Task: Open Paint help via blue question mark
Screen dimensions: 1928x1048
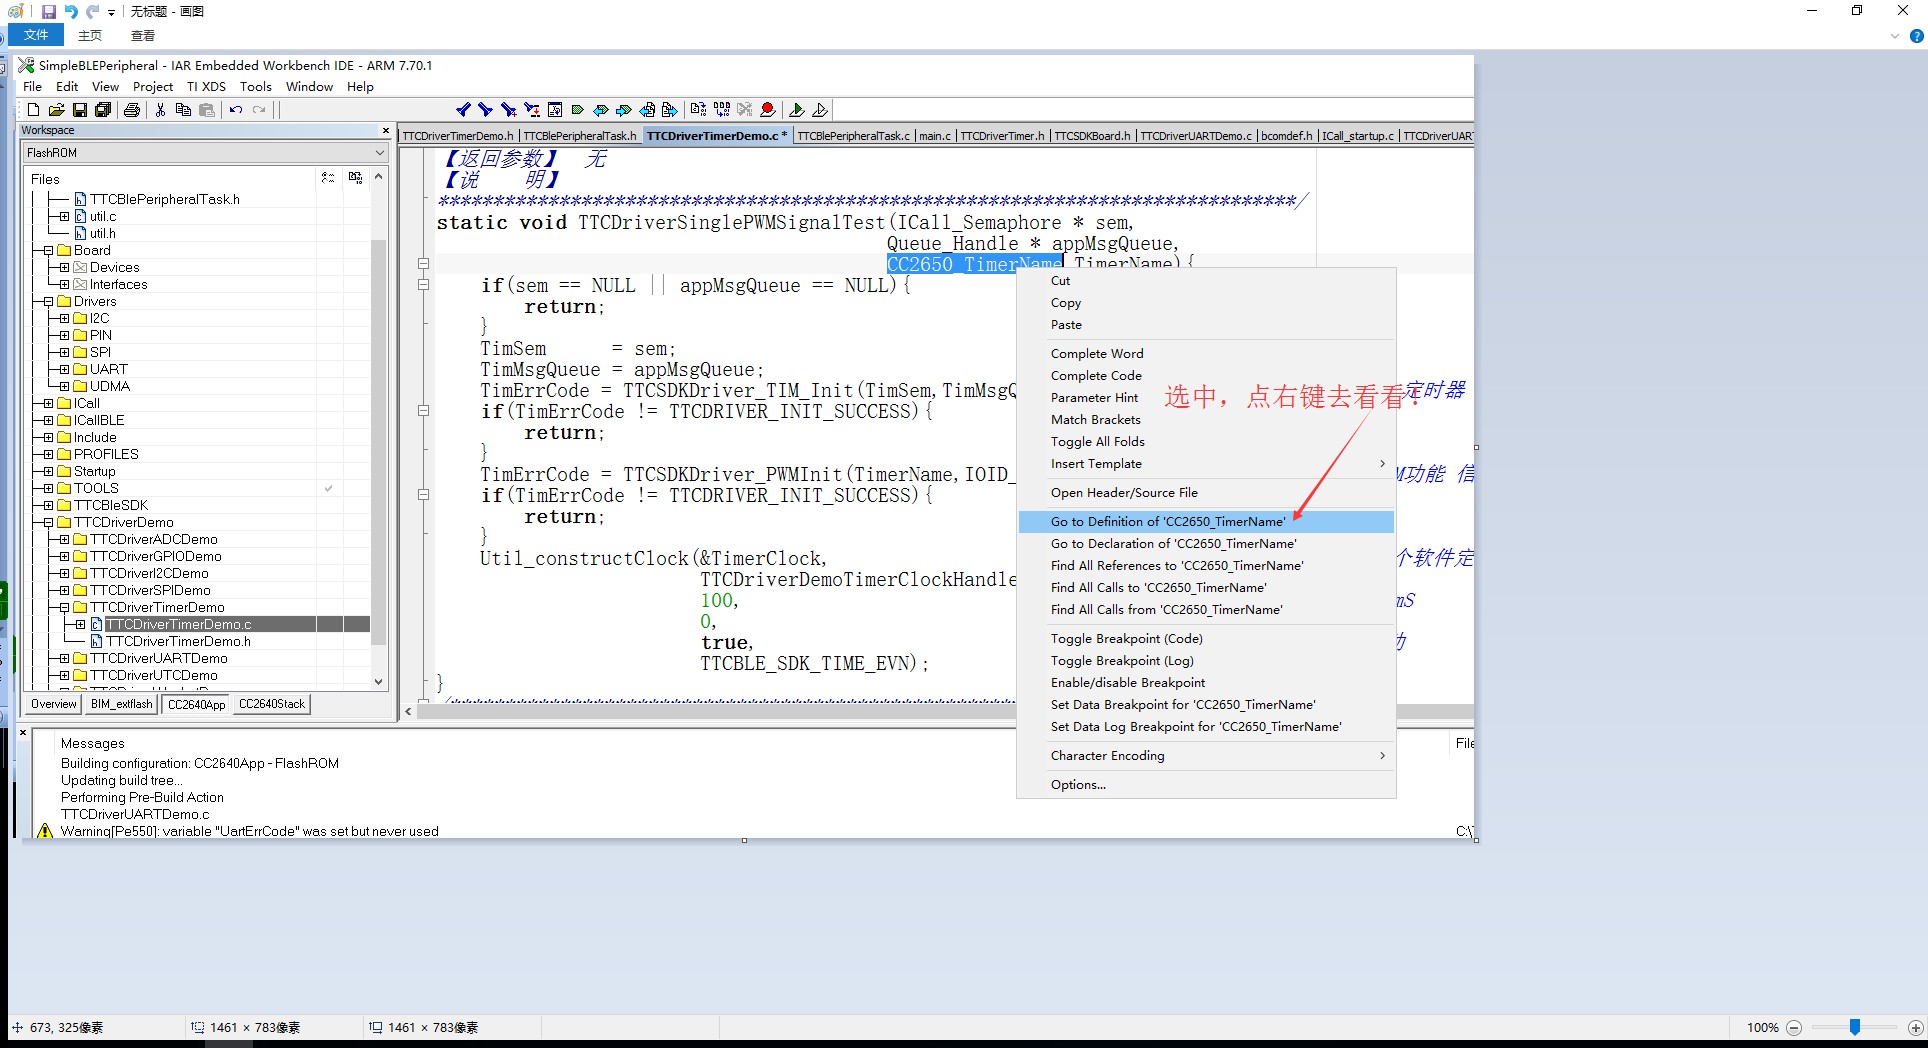Action: 1916,36
